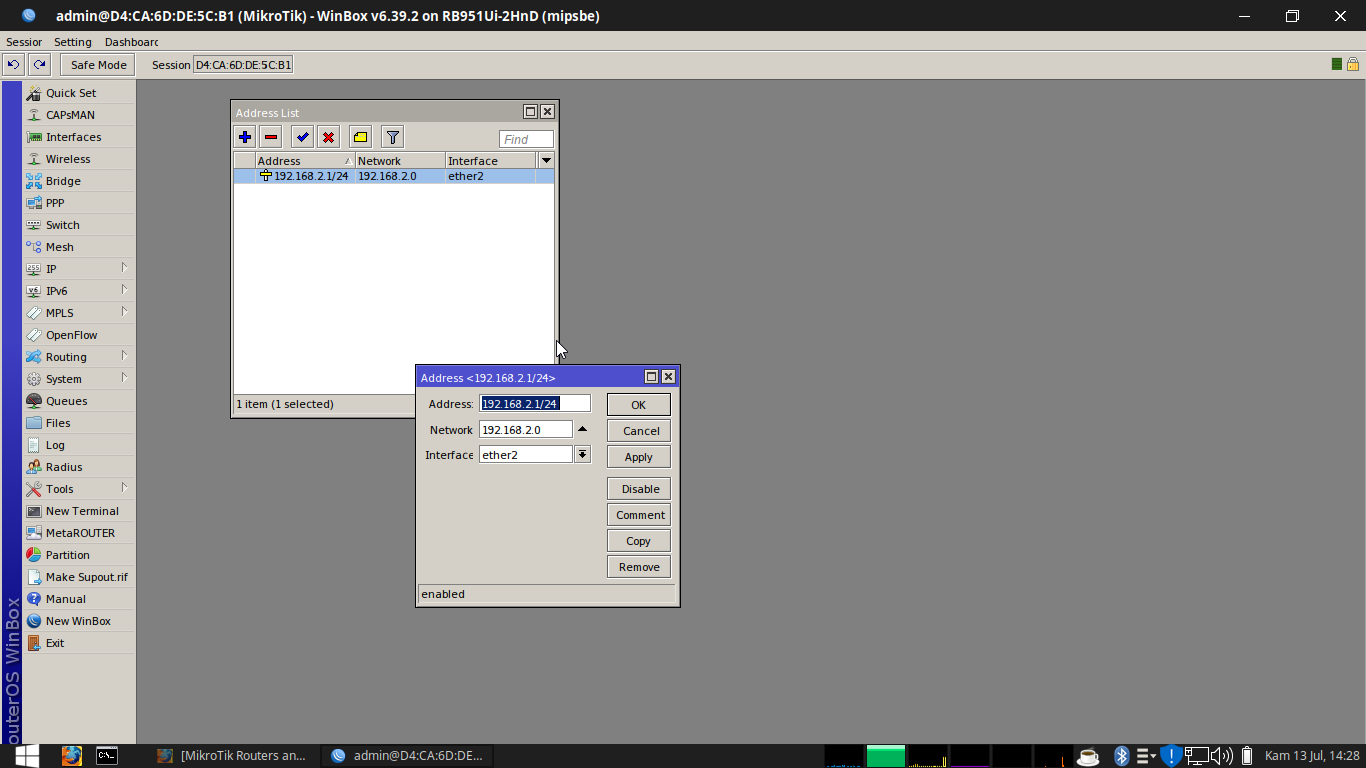The width and height of the screenshot is (1366, 768).
Task: Open Radius from sidebar
Action: [x=79, y=467]
